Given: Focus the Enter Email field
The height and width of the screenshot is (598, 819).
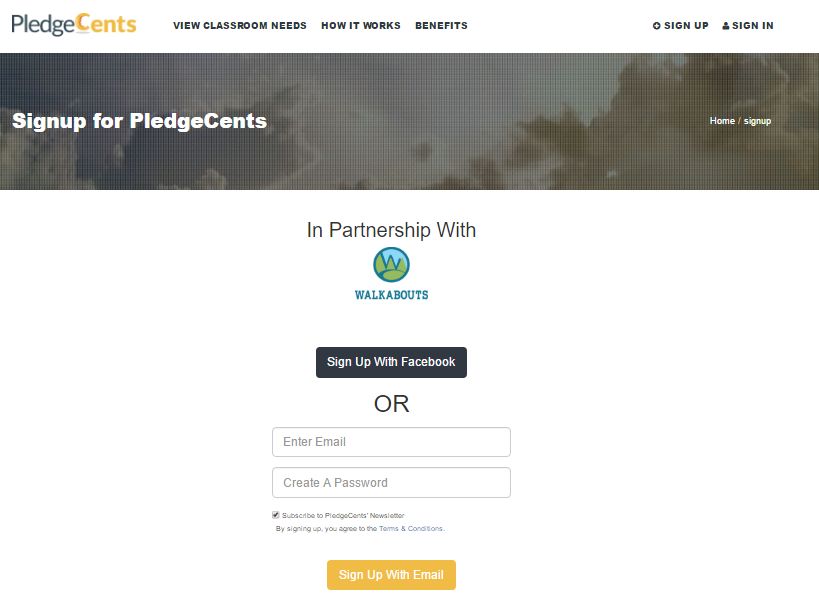Looking at the screenshot, I should click(391, 442).
